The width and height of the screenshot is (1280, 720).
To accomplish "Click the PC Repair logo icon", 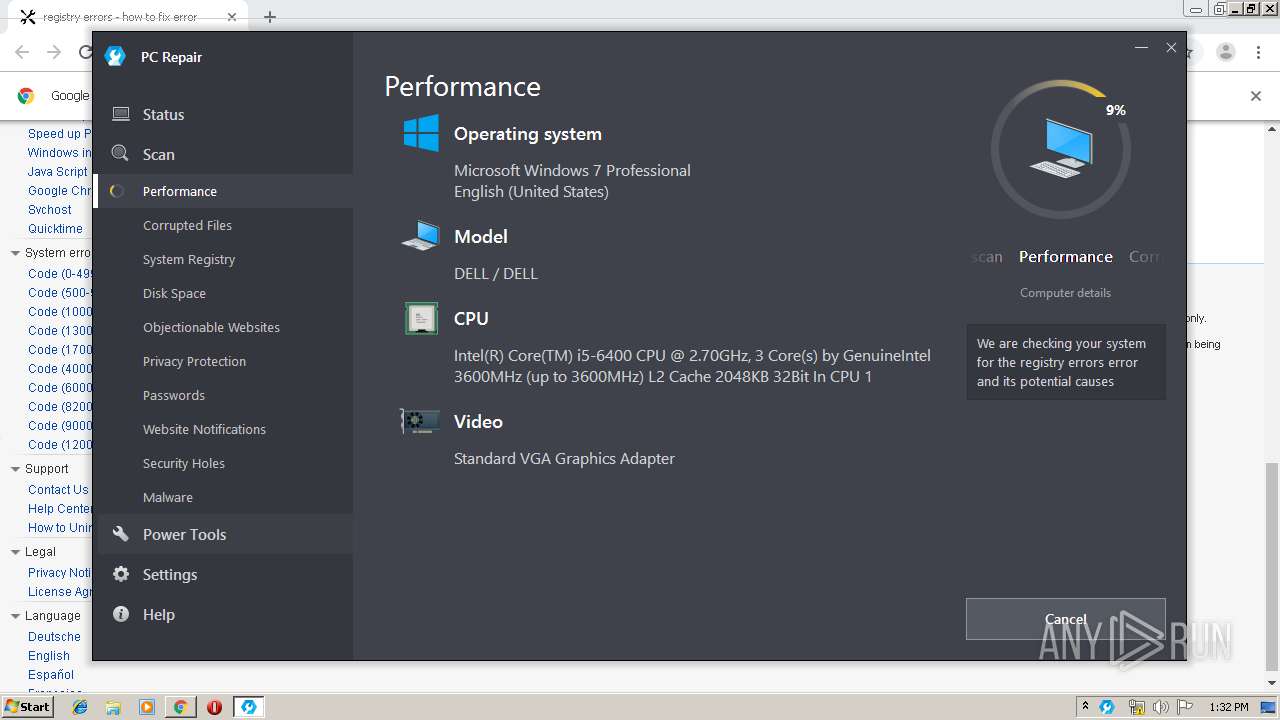I will click(116, 57).
